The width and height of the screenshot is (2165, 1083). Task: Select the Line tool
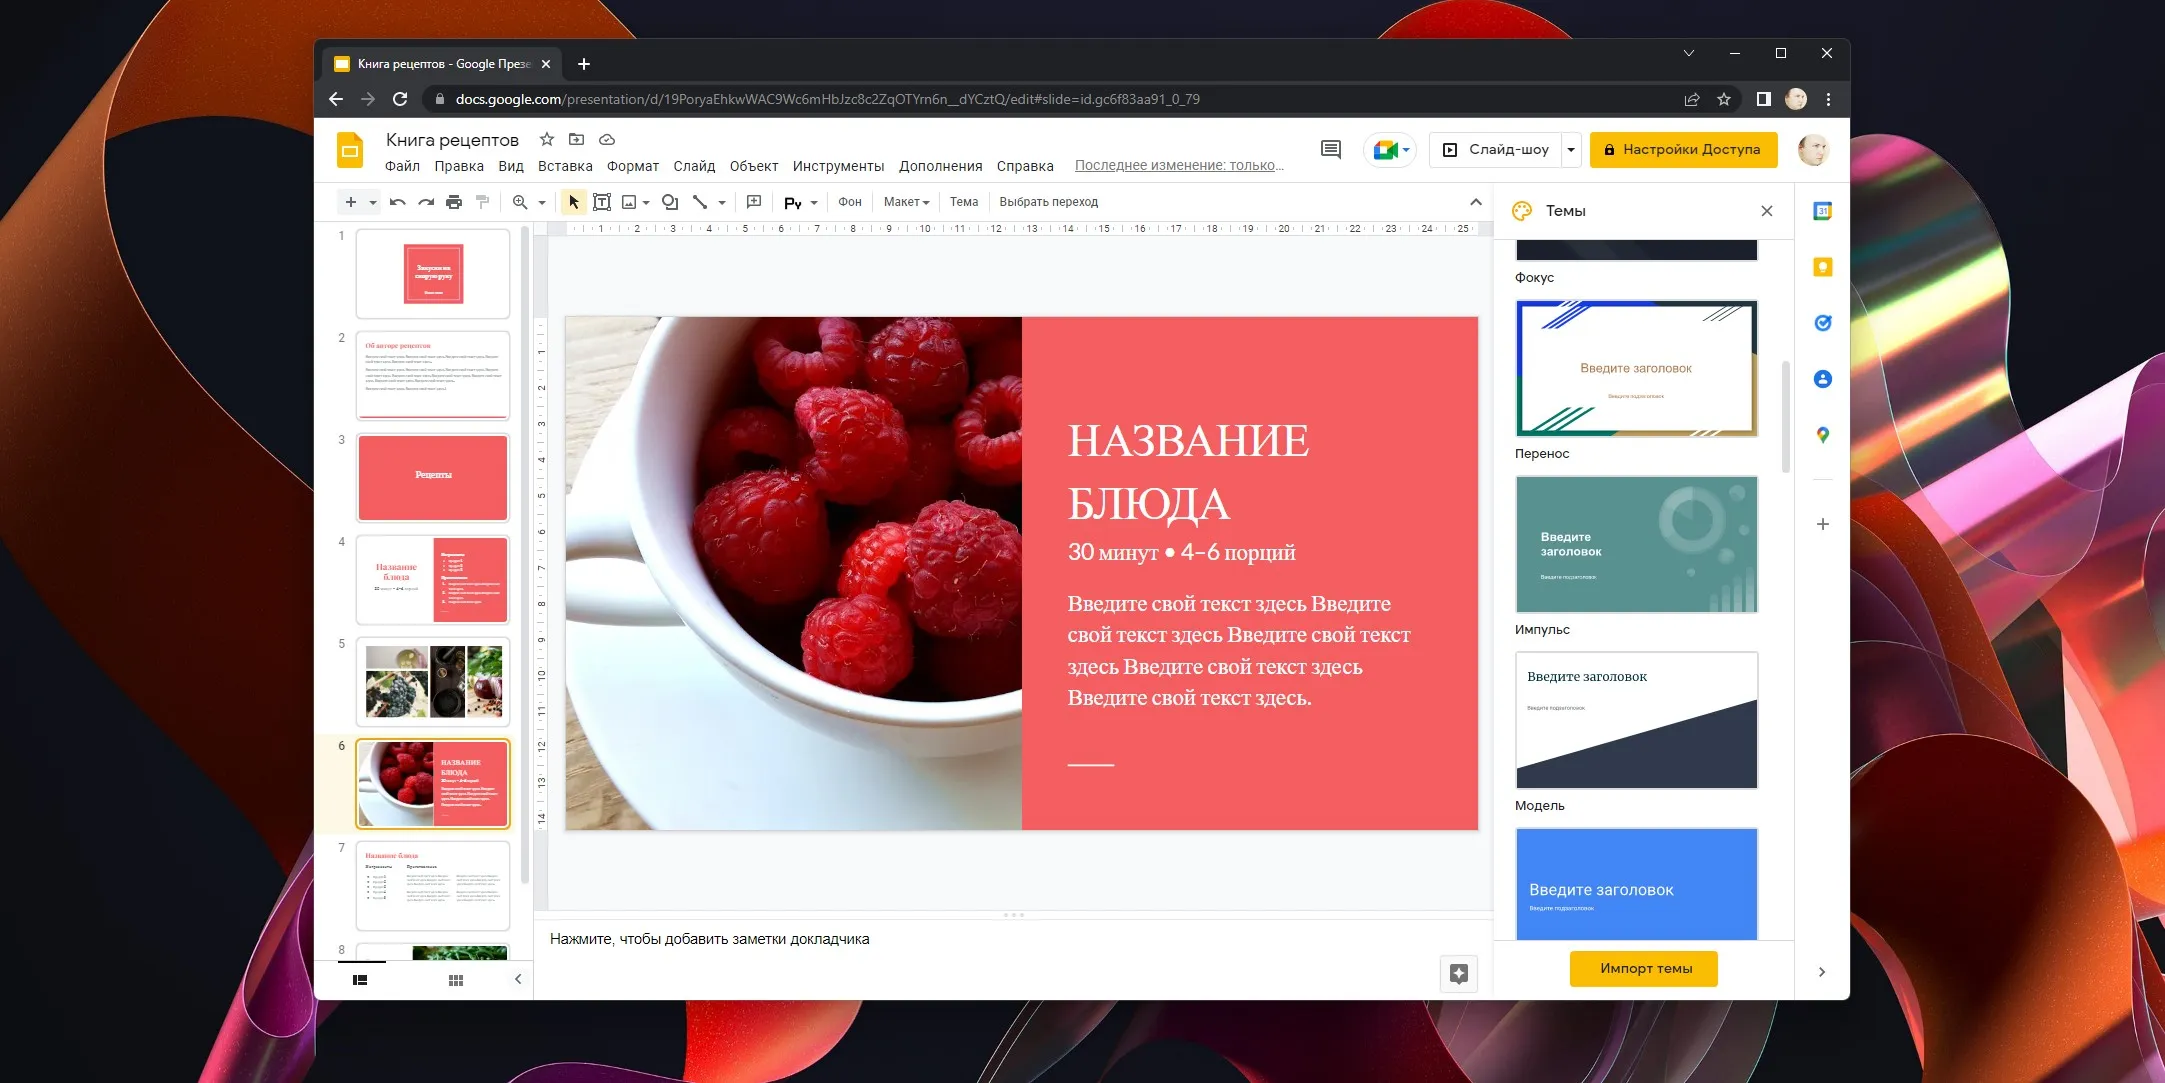[700, 202]
